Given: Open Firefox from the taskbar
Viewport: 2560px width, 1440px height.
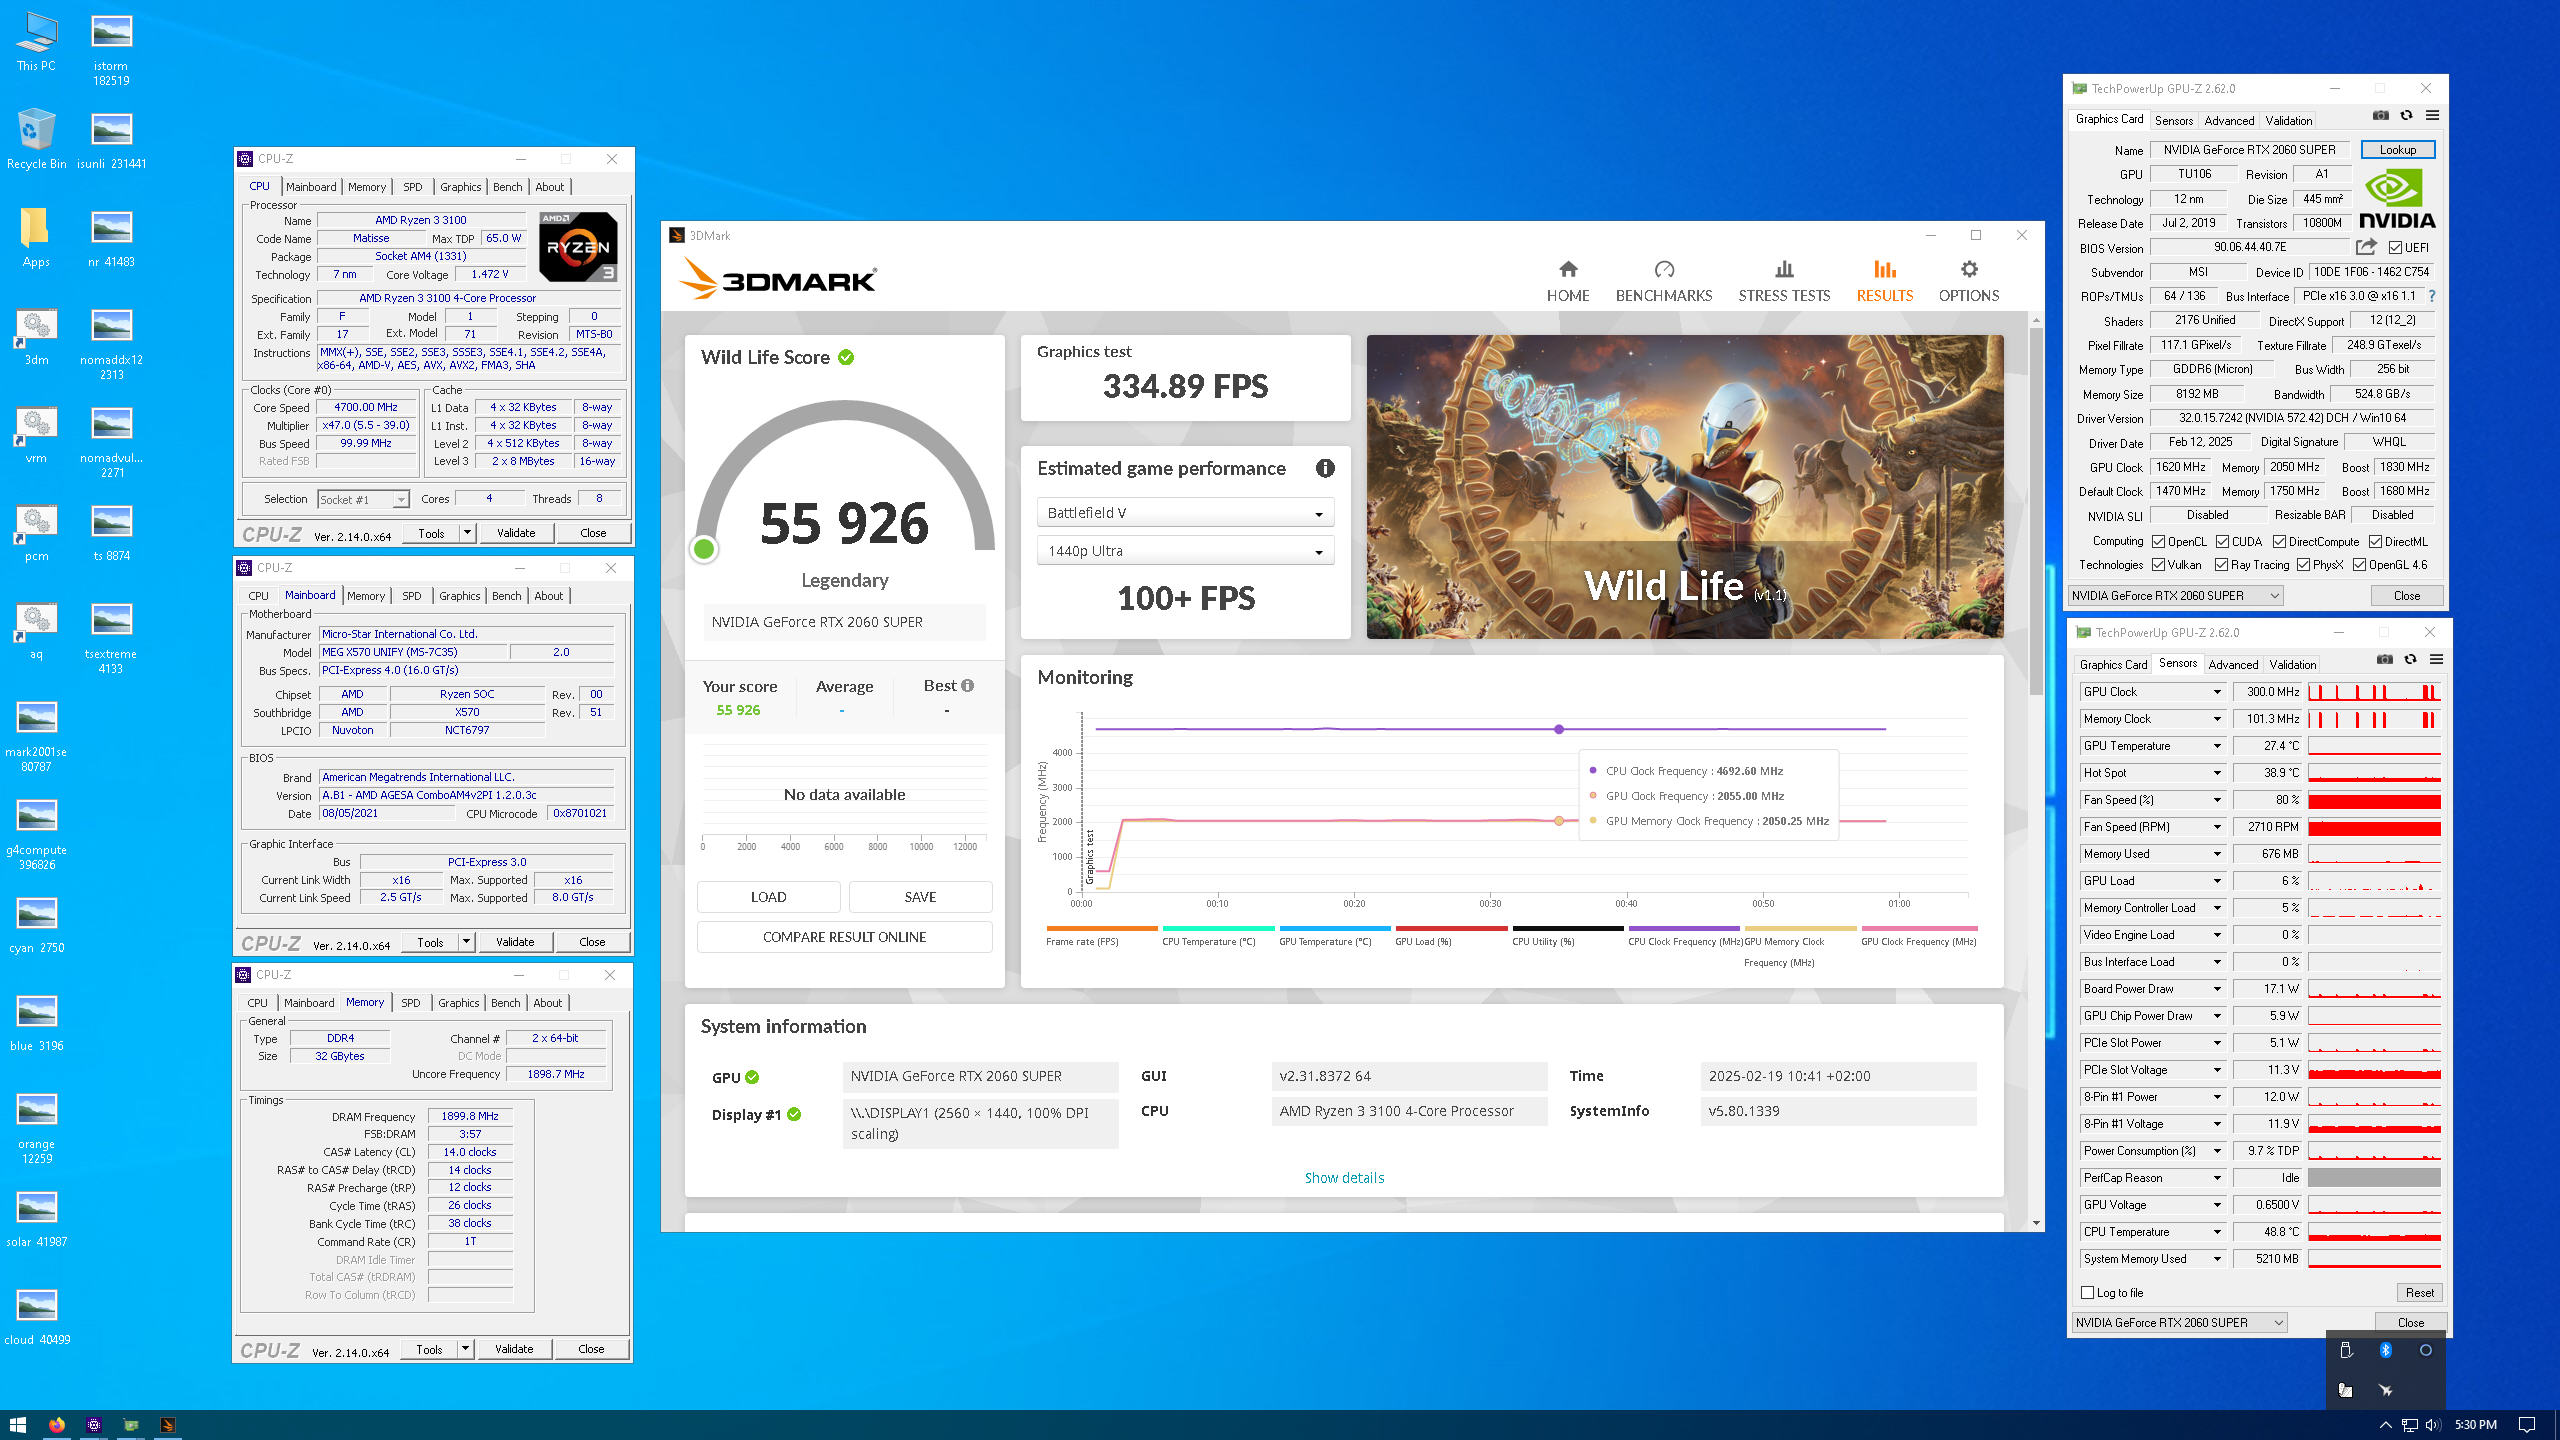Looking at the screenshot, I should point(57,1425).
